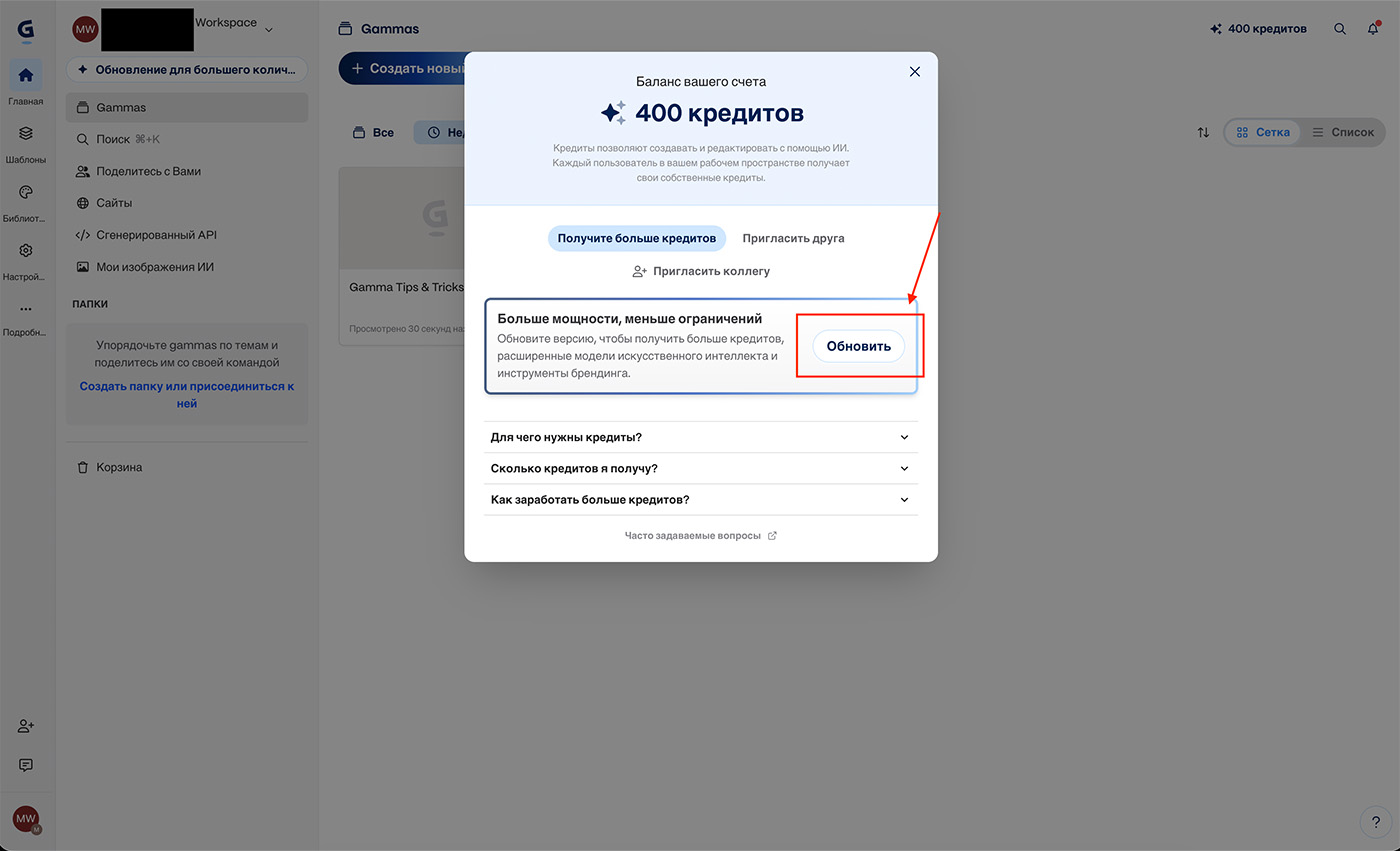Viewport: 1400px width, 851px height.
Task: Click the search magnifier icon top right
Action: [1340, 29]
